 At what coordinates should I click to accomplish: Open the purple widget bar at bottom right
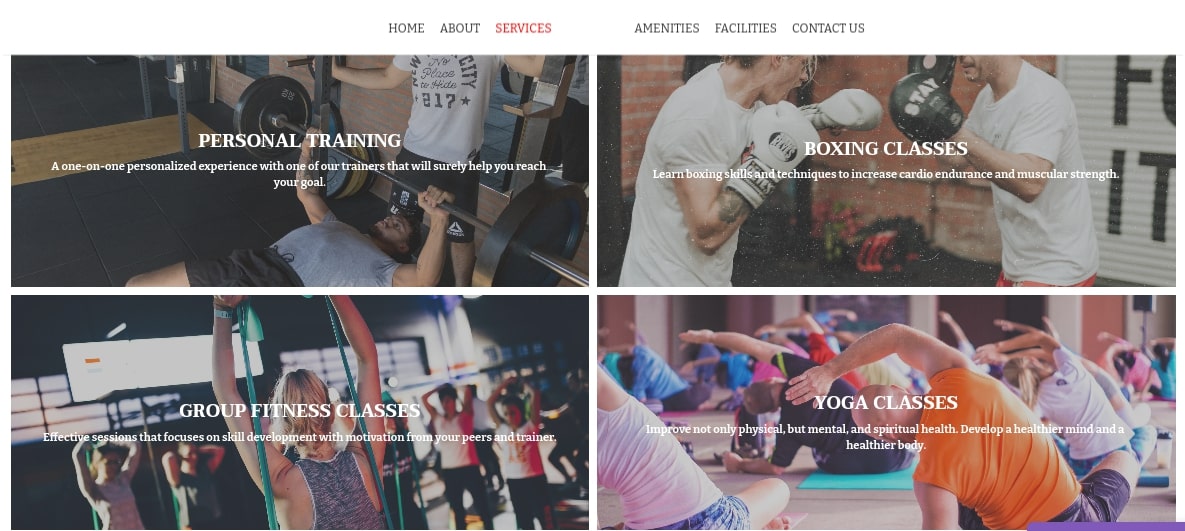1106,526
